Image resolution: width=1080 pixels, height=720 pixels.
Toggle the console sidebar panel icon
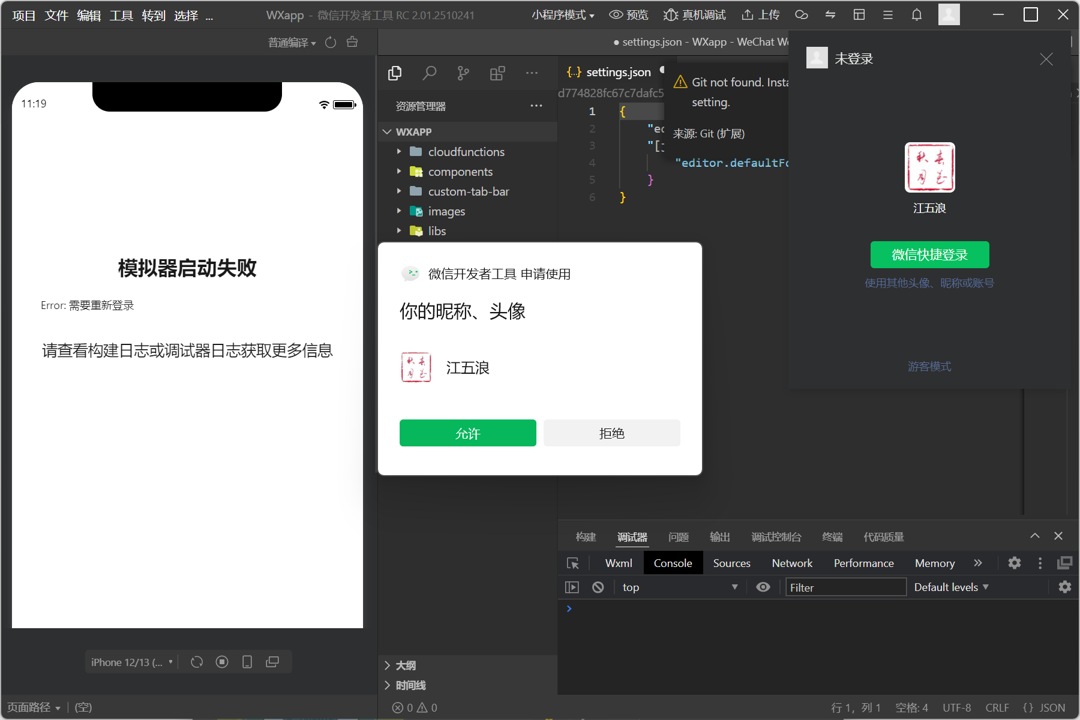pyautogui.click(x=572, y=588)
